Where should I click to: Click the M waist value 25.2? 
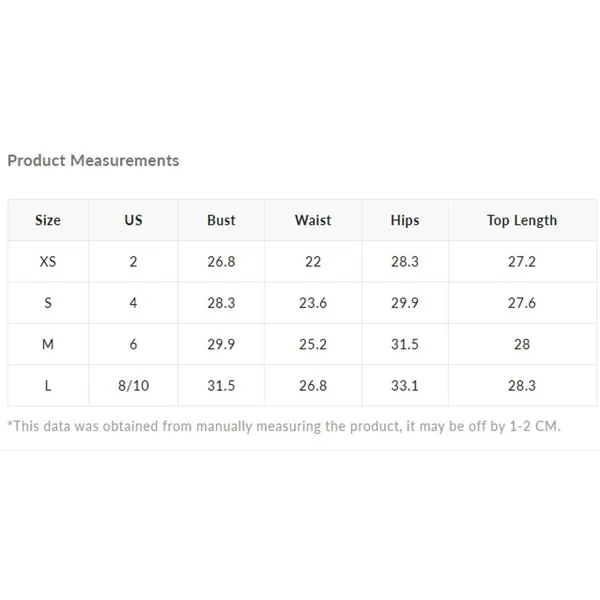tap(313, 344)
